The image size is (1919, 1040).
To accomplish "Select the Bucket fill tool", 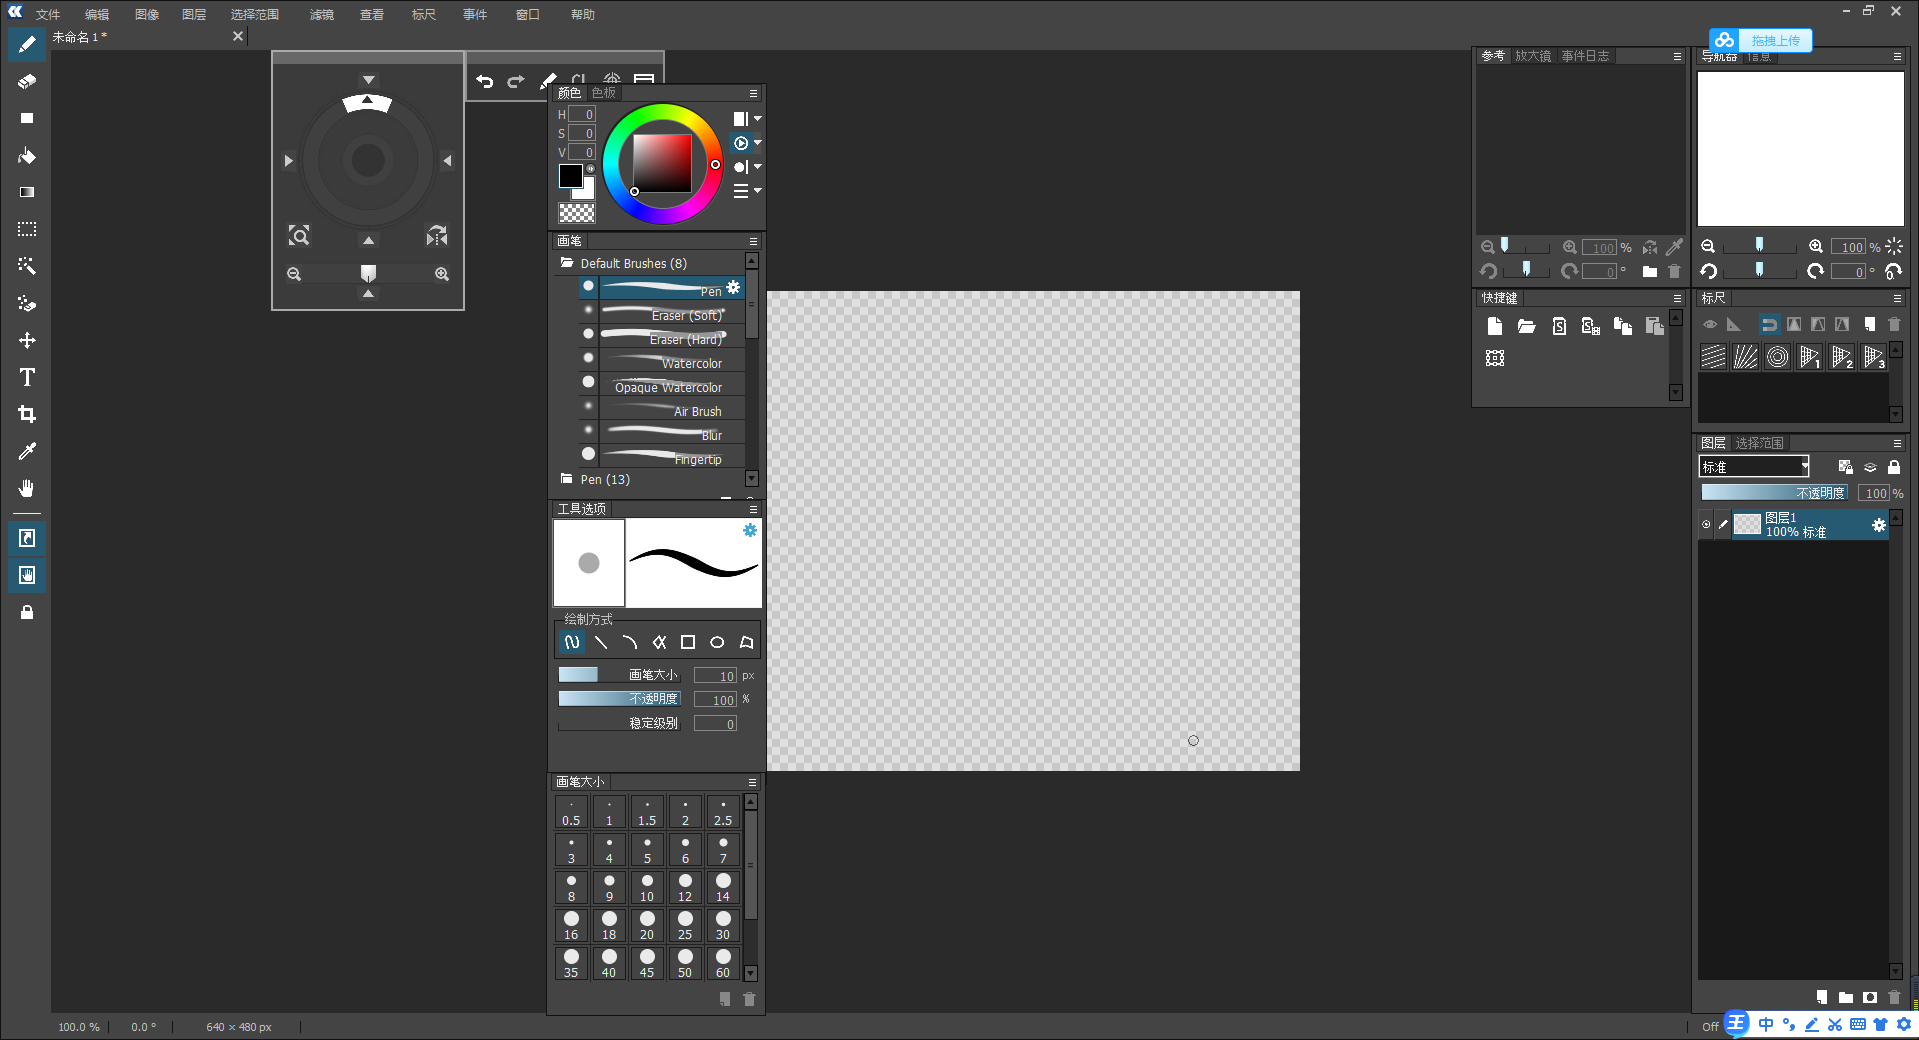I will [x=27, y=155].
